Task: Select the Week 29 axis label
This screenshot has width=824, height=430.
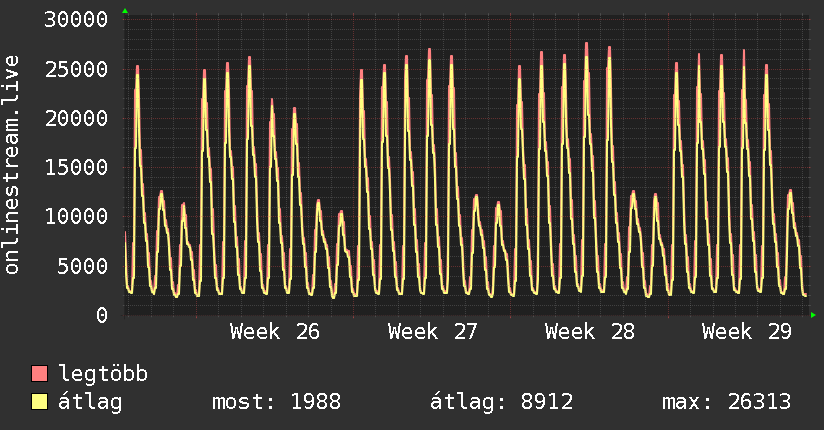Action: (x=747, y=332)
